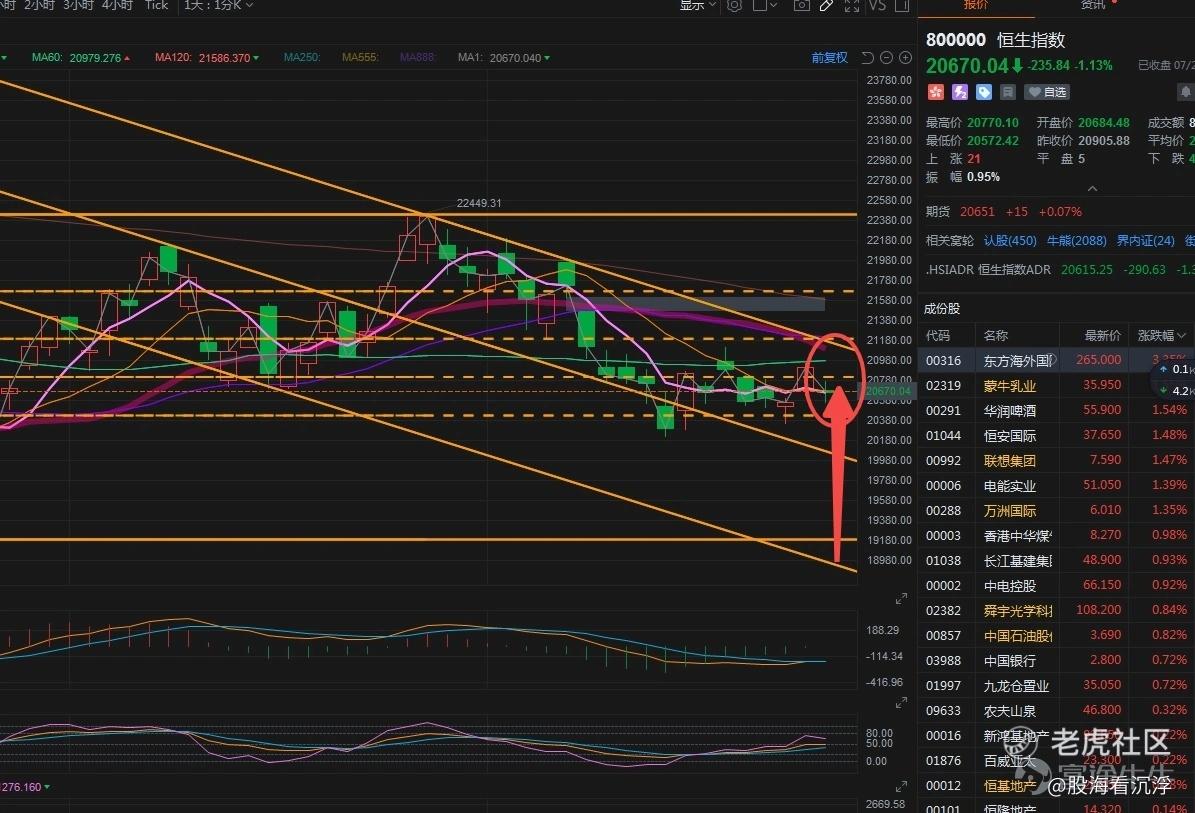Activate the pencil drawing tool
Screen dimensions: 1195x813
click(827, 5)
